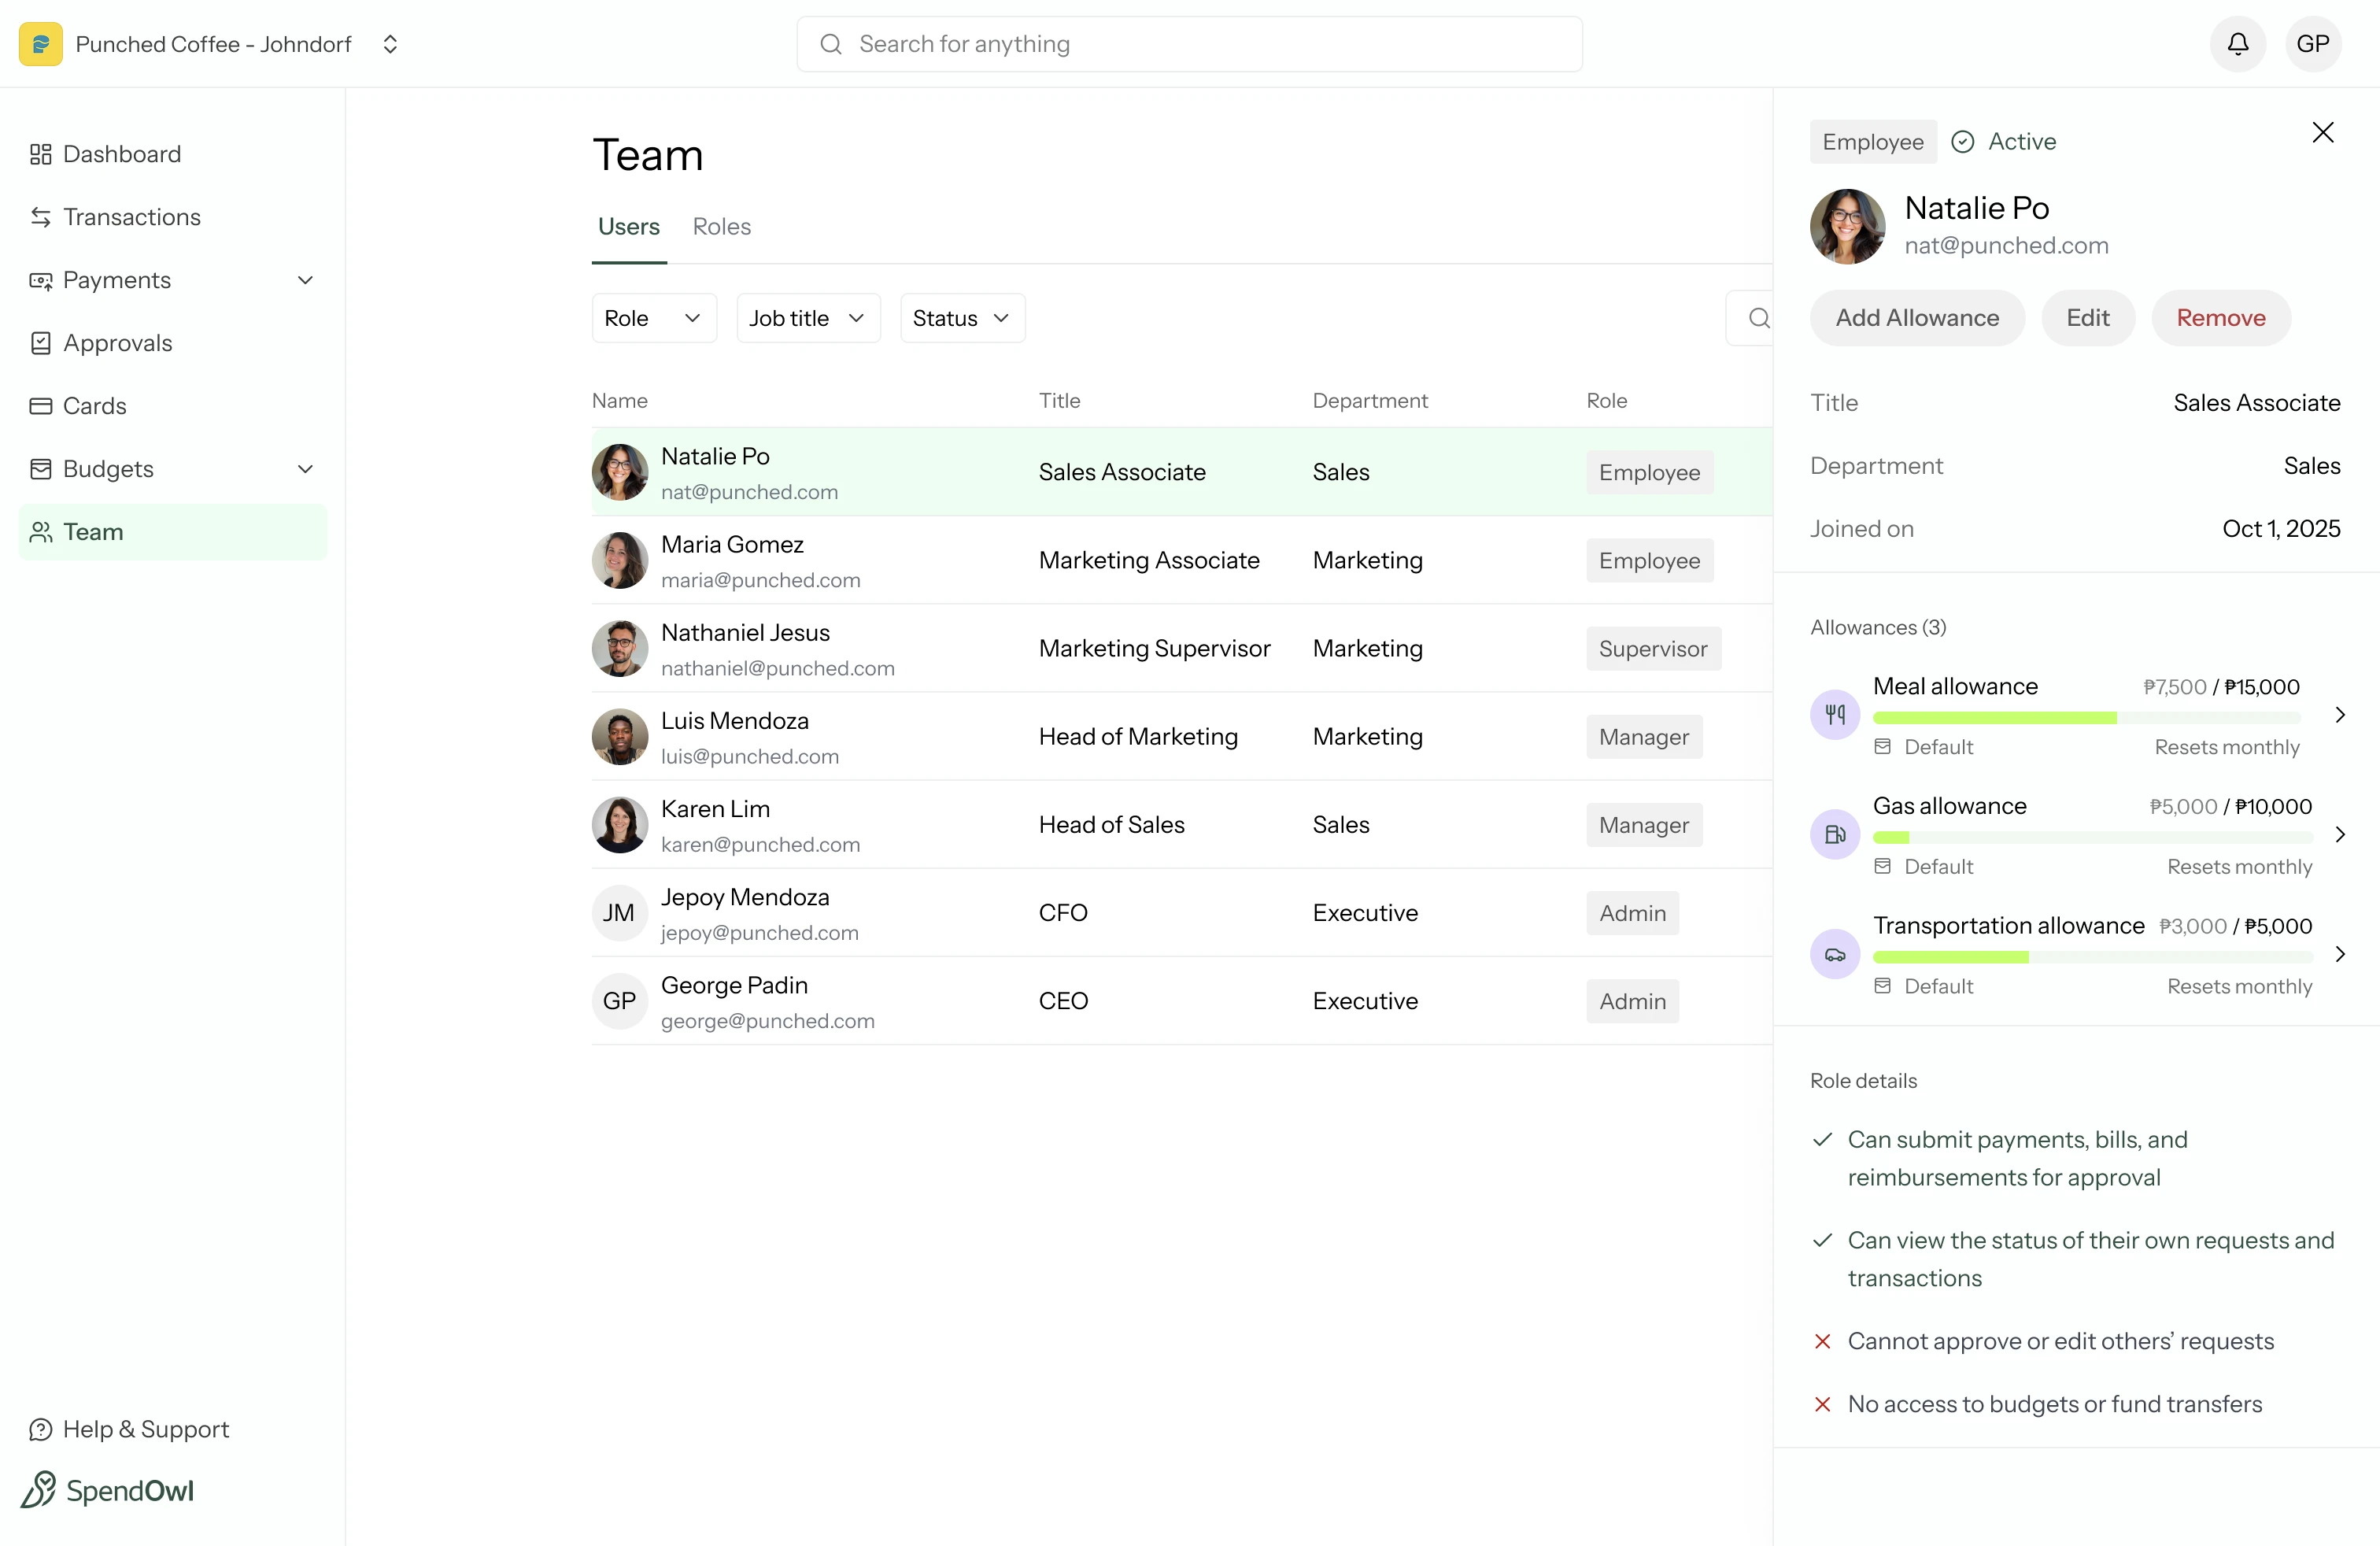Open the Job title filter dropdown
The image size is (2380, 1546).
coord(807,318)
